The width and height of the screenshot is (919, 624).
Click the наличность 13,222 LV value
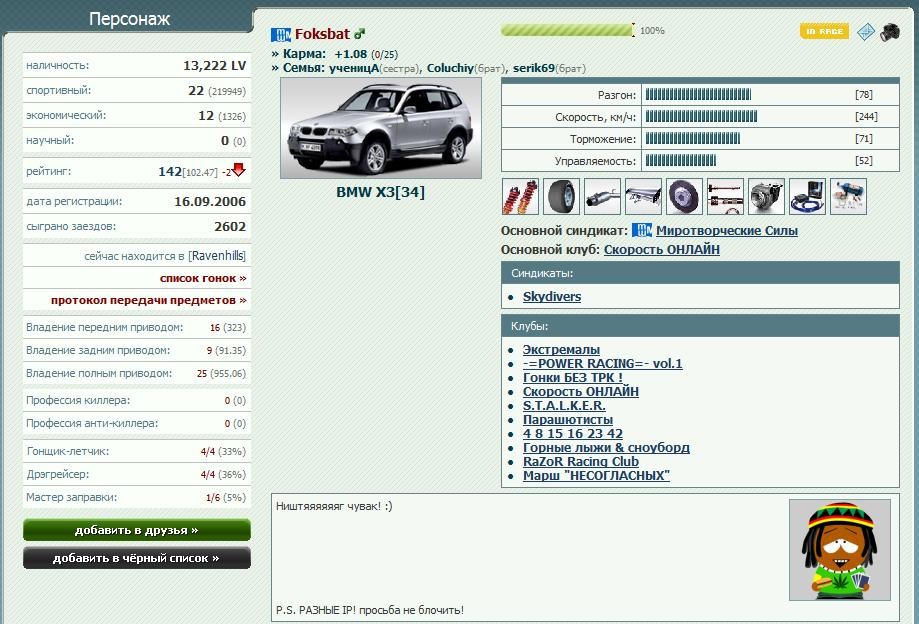pos(215,66)
